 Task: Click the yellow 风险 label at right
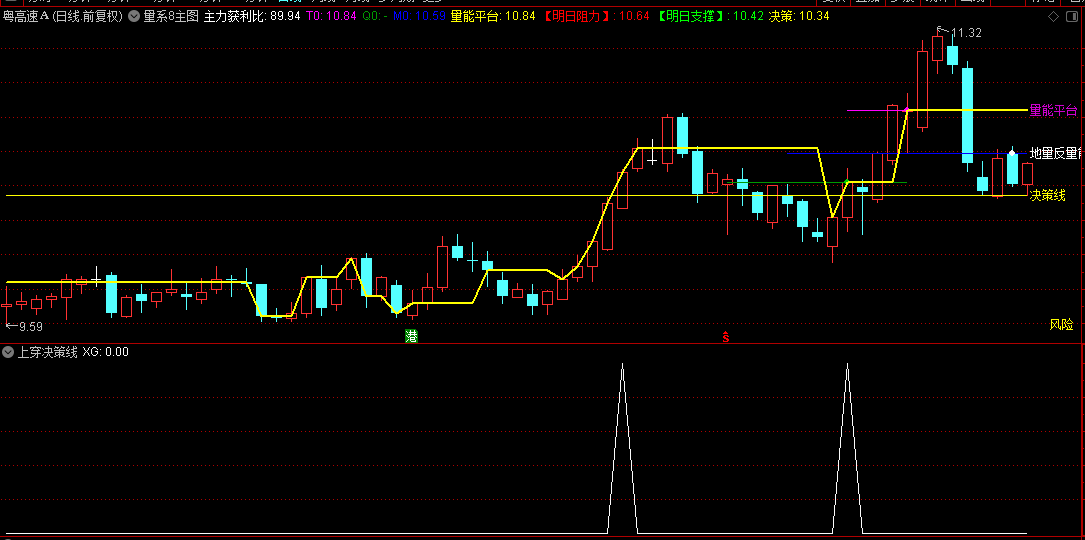click(x=1061, y=323)
